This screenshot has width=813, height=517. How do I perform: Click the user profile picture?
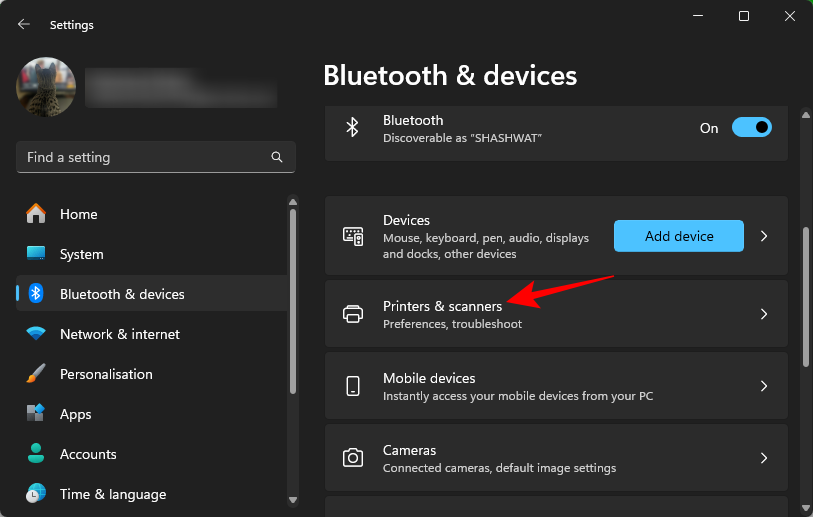pyautogui.click(x=46, y=87)
